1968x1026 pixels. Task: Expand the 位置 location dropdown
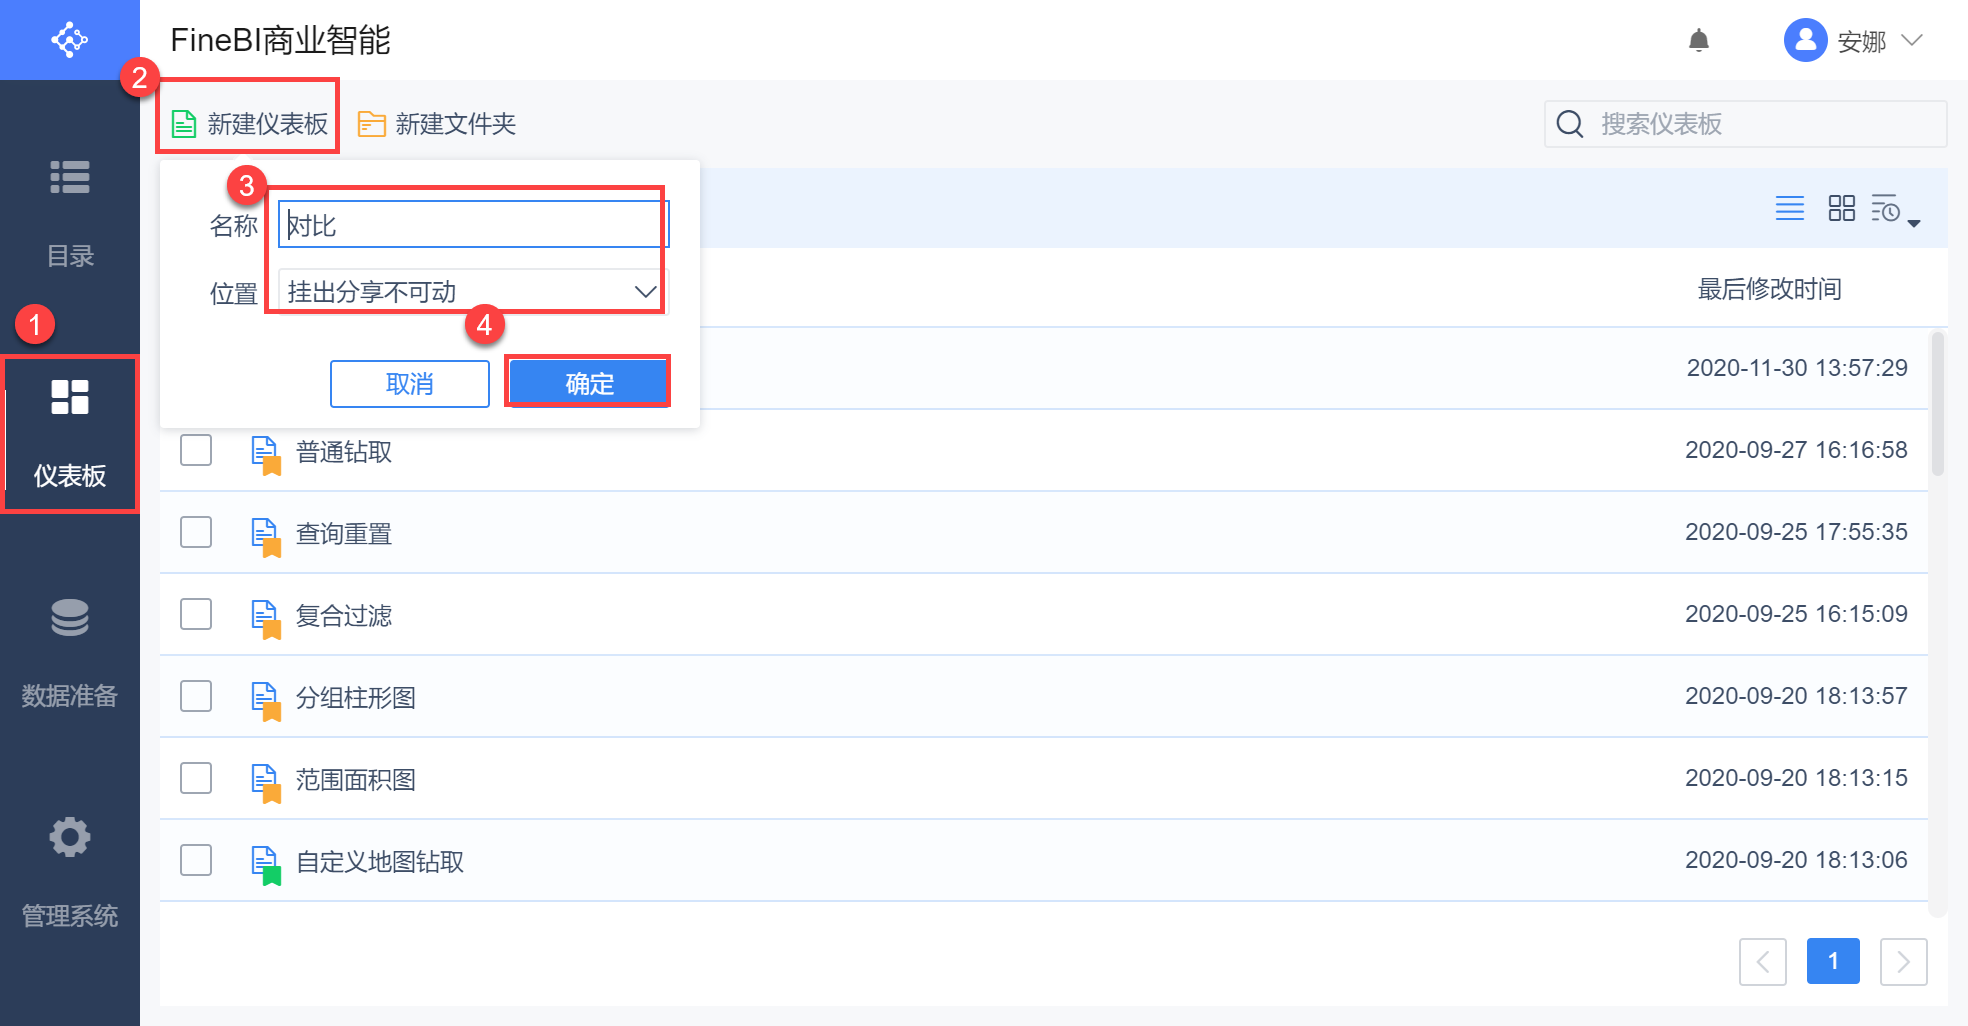coord(645,292)
